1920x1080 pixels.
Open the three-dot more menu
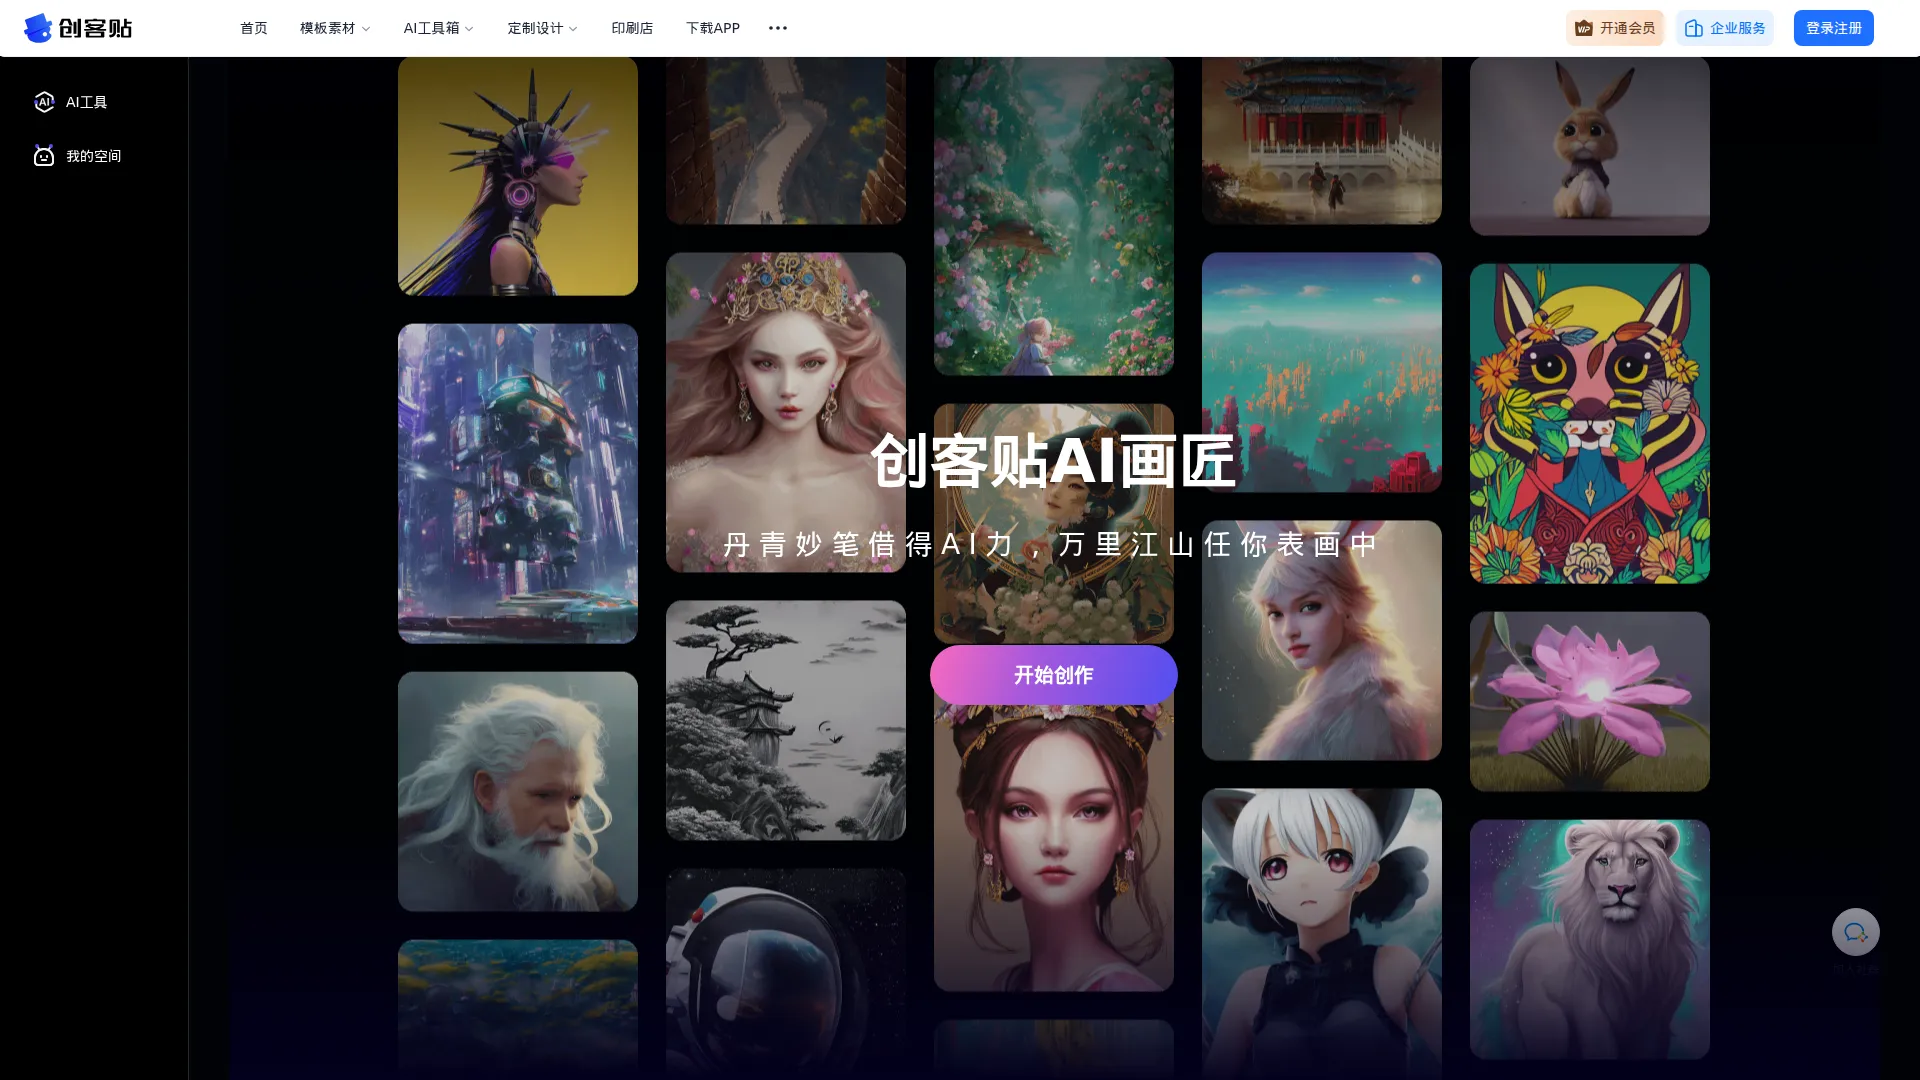tap(778, 28)
